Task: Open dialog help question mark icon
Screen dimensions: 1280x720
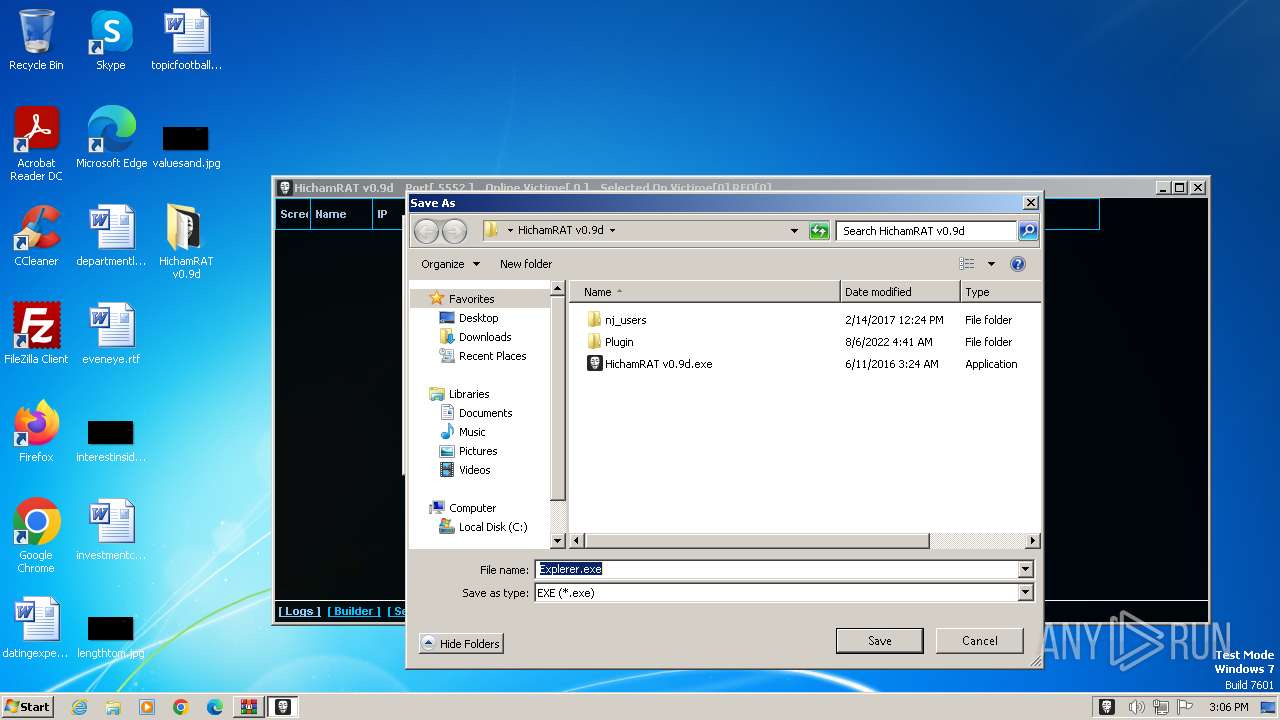Action: 1018,264
